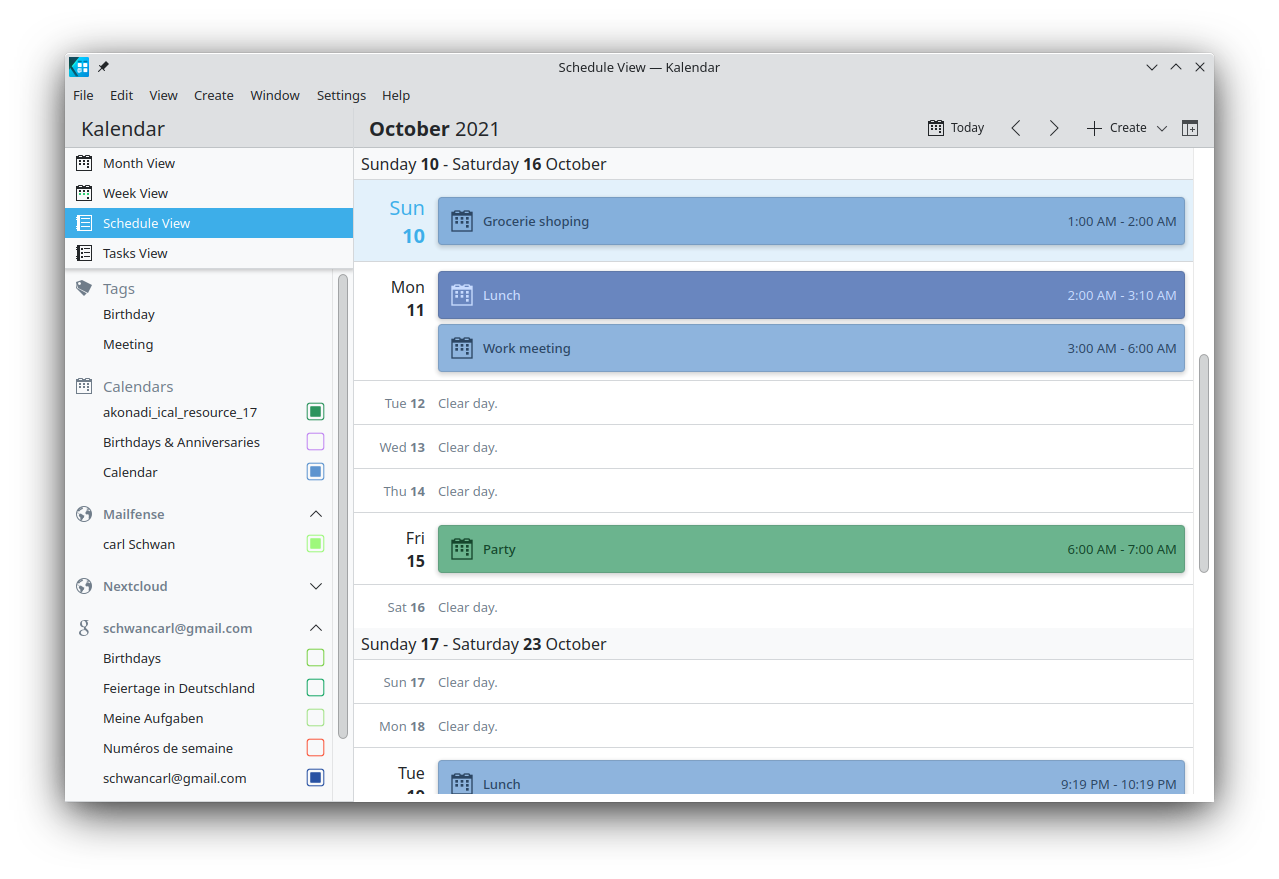The width and height of the screenshot is (1279, 879).
Task: Go to previous period with left arrow
Action: tap(1016, 128)
